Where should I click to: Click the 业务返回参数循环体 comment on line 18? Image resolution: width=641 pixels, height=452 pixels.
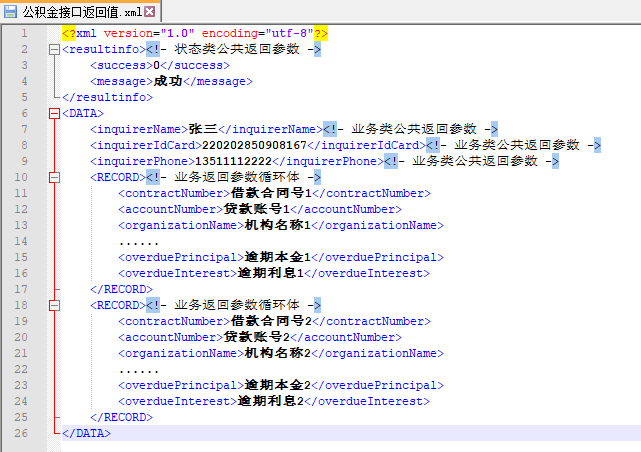[233, 305]
